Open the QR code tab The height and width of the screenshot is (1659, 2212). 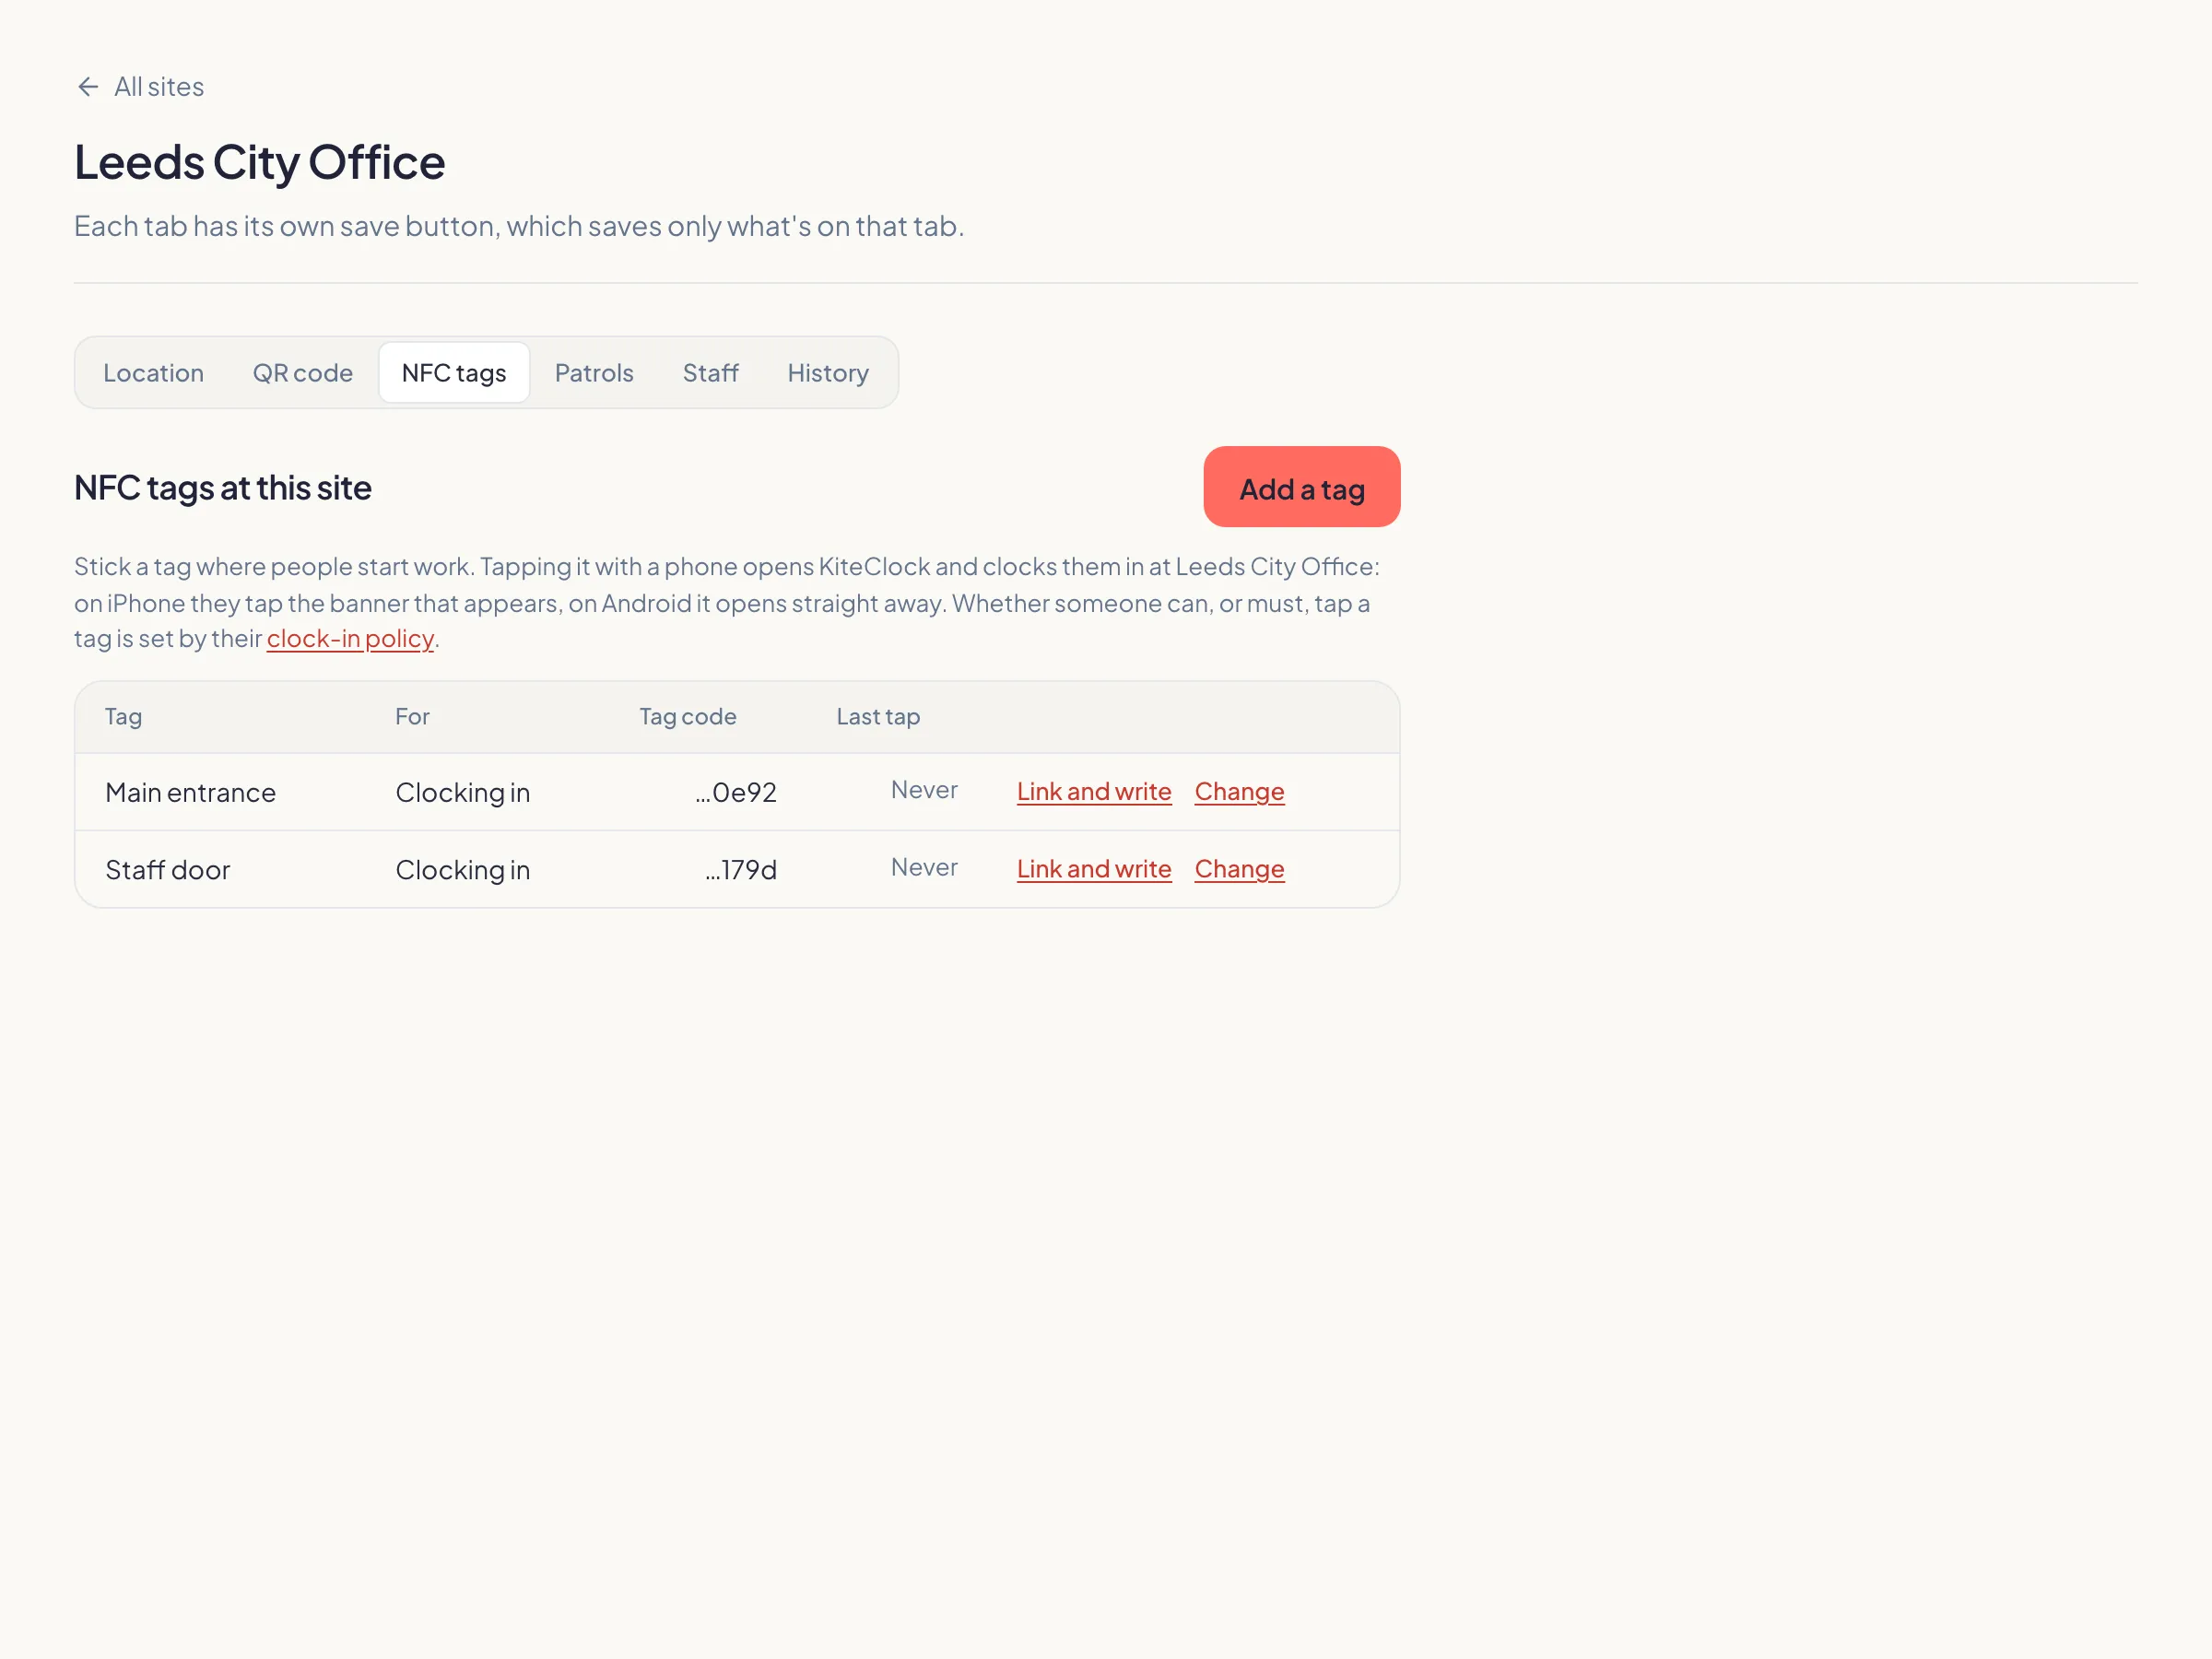click(x=302, y=373)
